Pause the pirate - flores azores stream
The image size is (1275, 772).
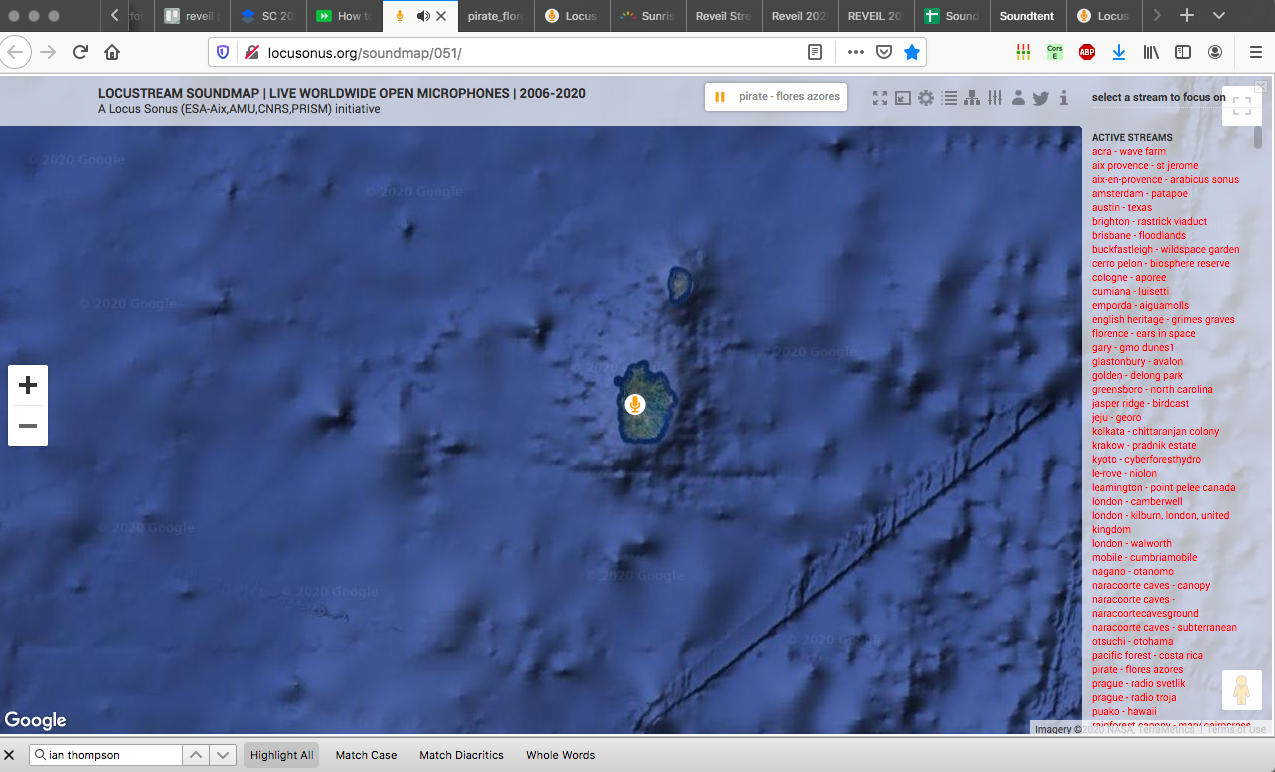720,97
